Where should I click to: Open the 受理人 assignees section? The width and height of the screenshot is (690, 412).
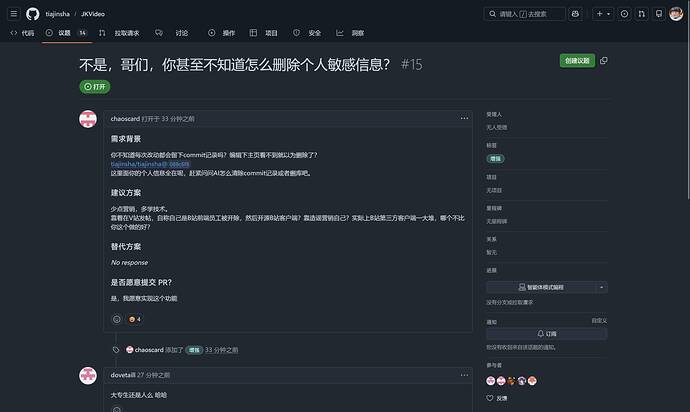[494, 114]
